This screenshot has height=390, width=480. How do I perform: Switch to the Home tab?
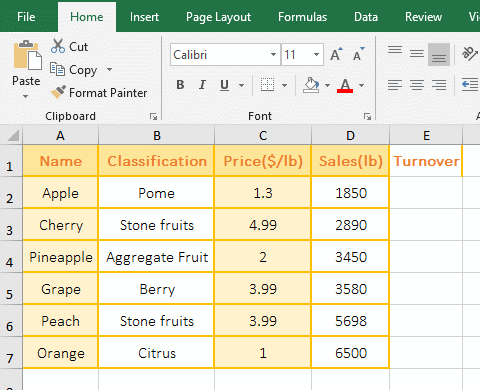point(87,17)
